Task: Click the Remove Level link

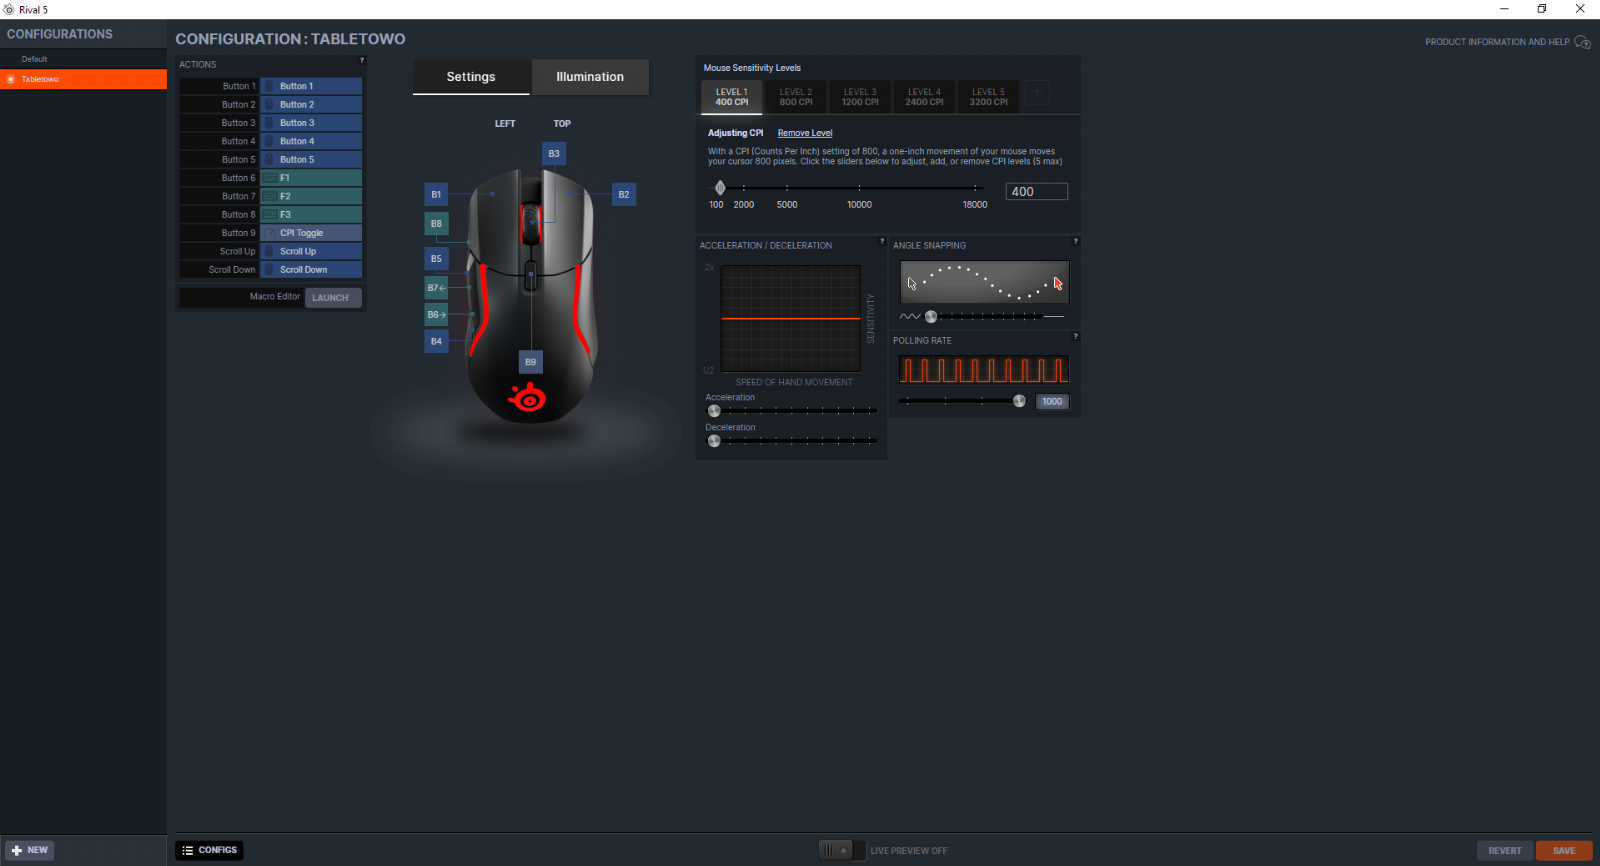Action: 805,133
